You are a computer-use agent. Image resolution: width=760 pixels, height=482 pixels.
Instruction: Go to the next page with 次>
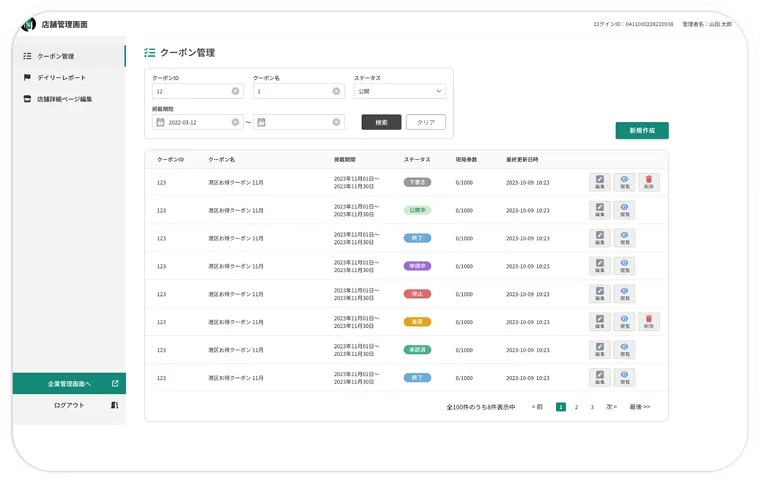pyautogui.click(x=611, y=407)
